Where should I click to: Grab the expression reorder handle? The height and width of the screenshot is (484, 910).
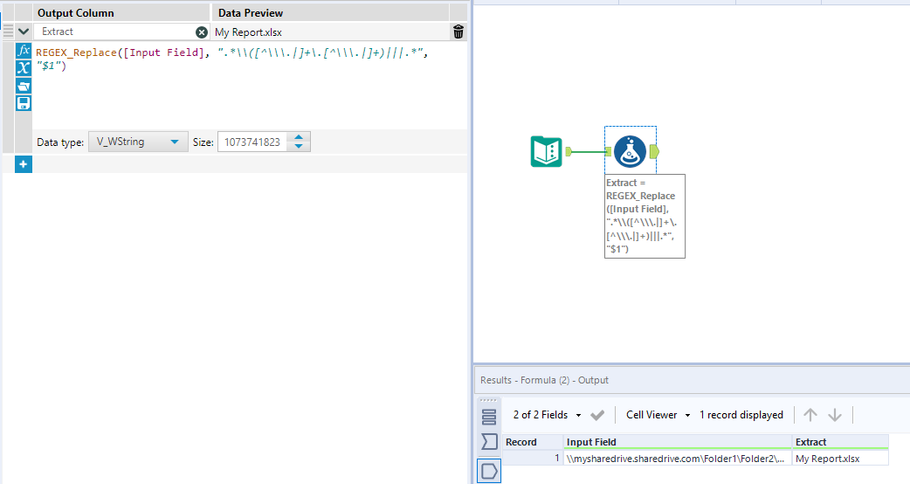8,31
